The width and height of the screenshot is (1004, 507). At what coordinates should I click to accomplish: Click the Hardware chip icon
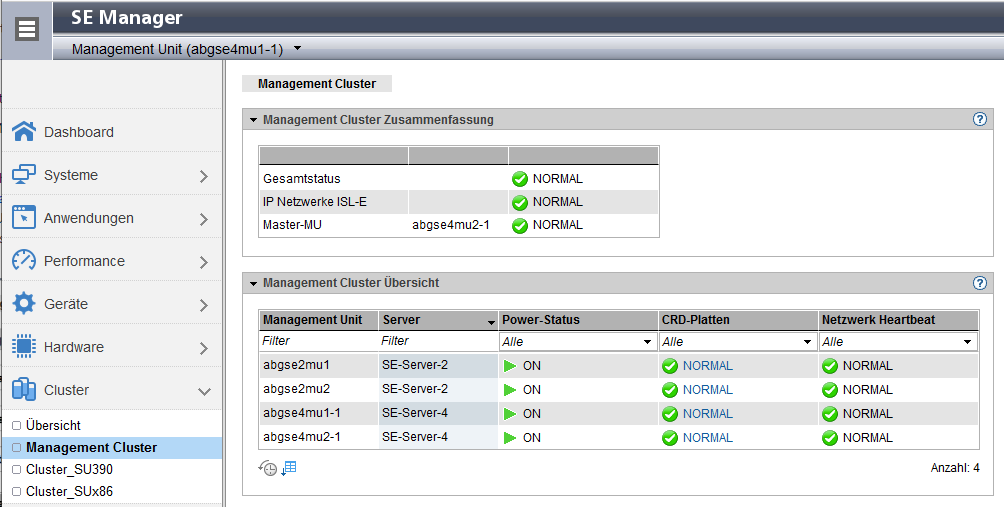tap(24, 347)
